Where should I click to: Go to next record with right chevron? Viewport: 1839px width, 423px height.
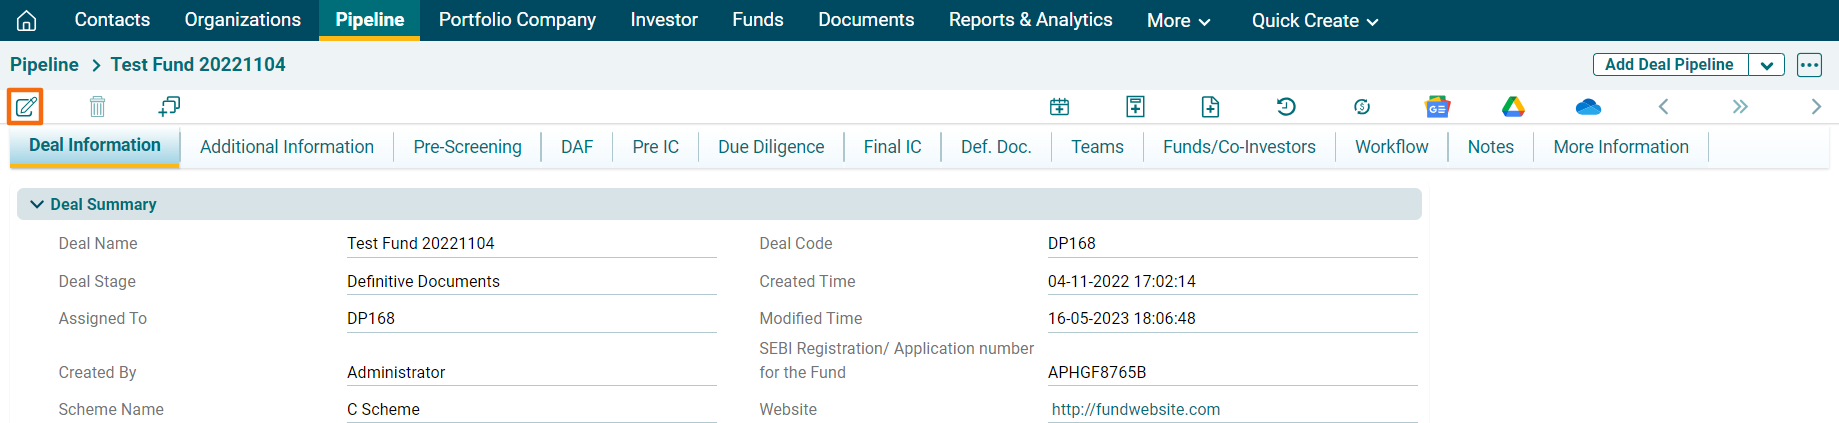point(1816,107)
